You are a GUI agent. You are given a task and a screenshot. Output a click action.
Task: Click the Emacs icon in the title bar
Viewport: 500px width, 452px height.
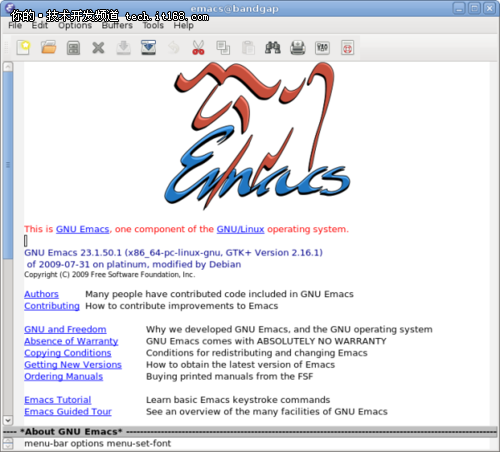pos(10,8)
